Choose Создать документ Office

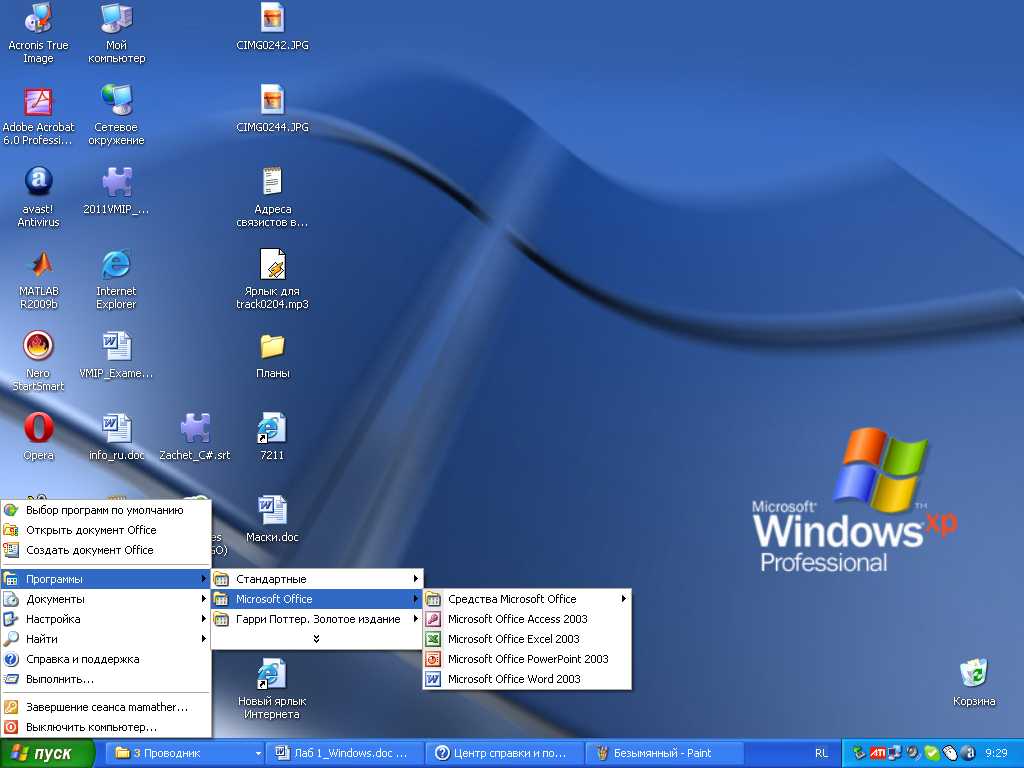click(x=106, y=551)
